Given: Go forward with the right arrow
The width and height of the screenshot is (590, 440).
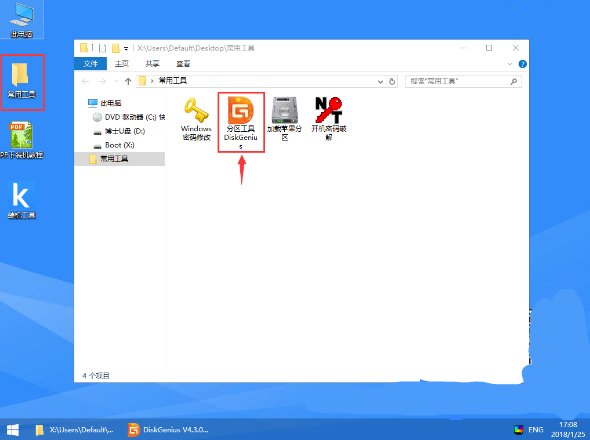Looking at the screenshot, I should 102,81.
